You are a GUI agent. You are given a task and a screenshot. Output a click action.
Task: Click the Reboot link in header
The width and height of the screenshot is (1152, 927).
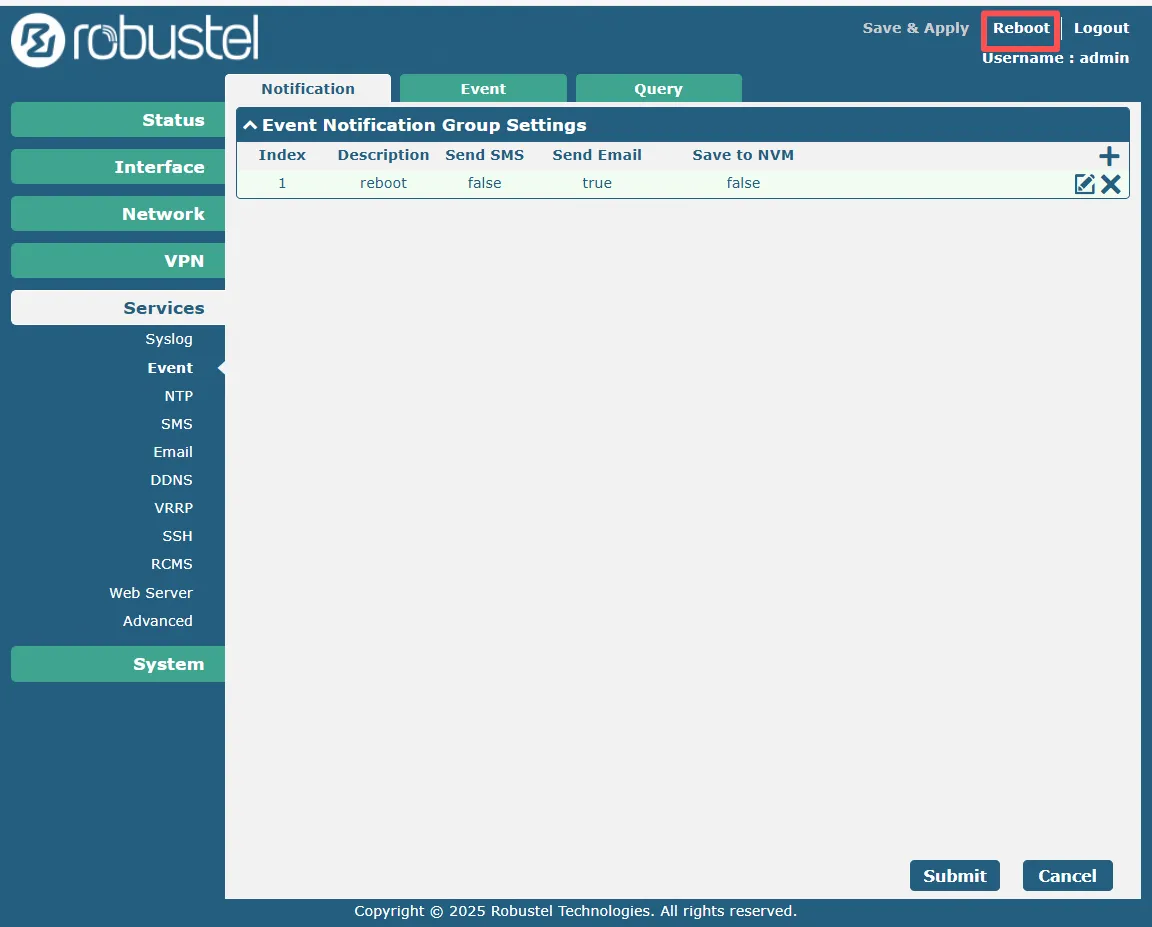coord(1021,28)
